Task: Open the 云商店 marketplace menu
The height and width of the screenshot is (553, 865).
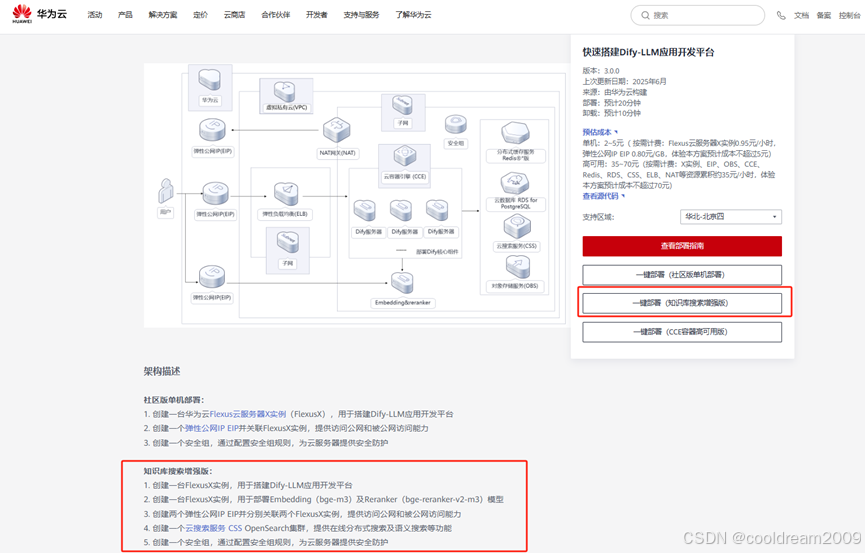Action: 234,15
